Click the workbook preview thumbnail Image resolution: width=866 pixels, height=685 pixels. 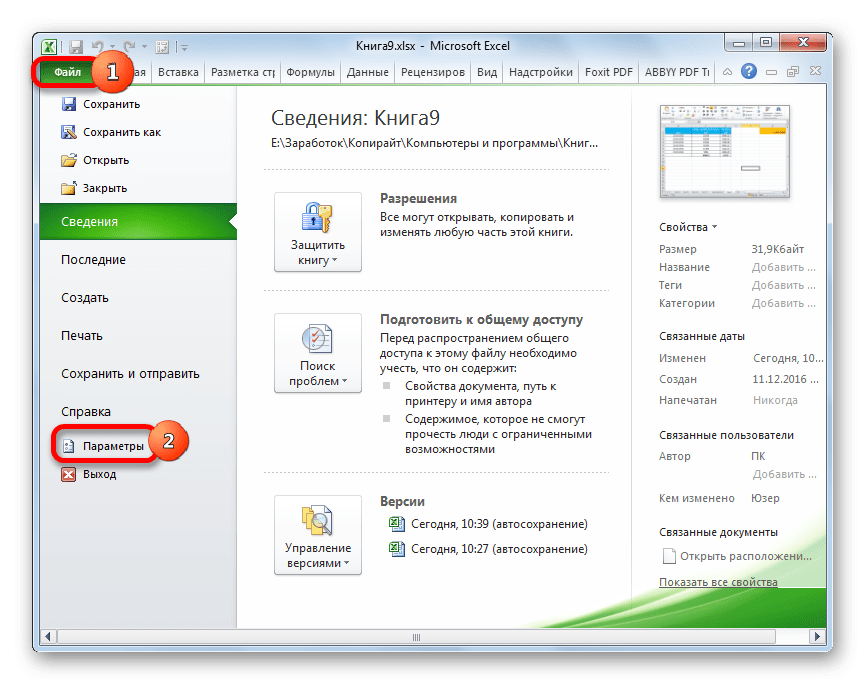(x=725, y=151)
